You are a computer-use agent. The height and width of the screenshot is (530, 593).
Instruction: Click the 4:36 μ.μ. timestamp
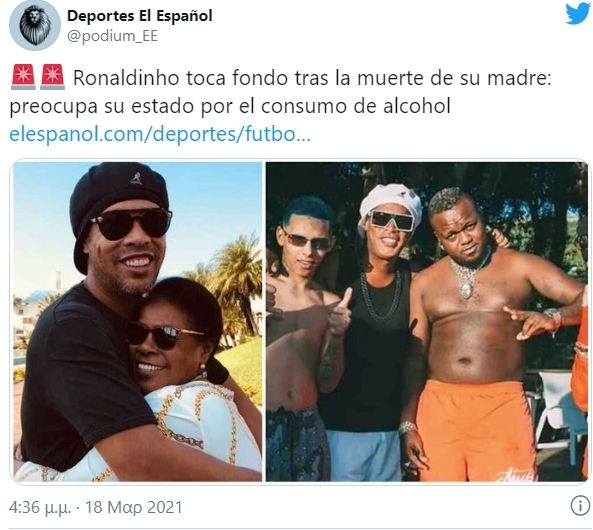point(40,507)
